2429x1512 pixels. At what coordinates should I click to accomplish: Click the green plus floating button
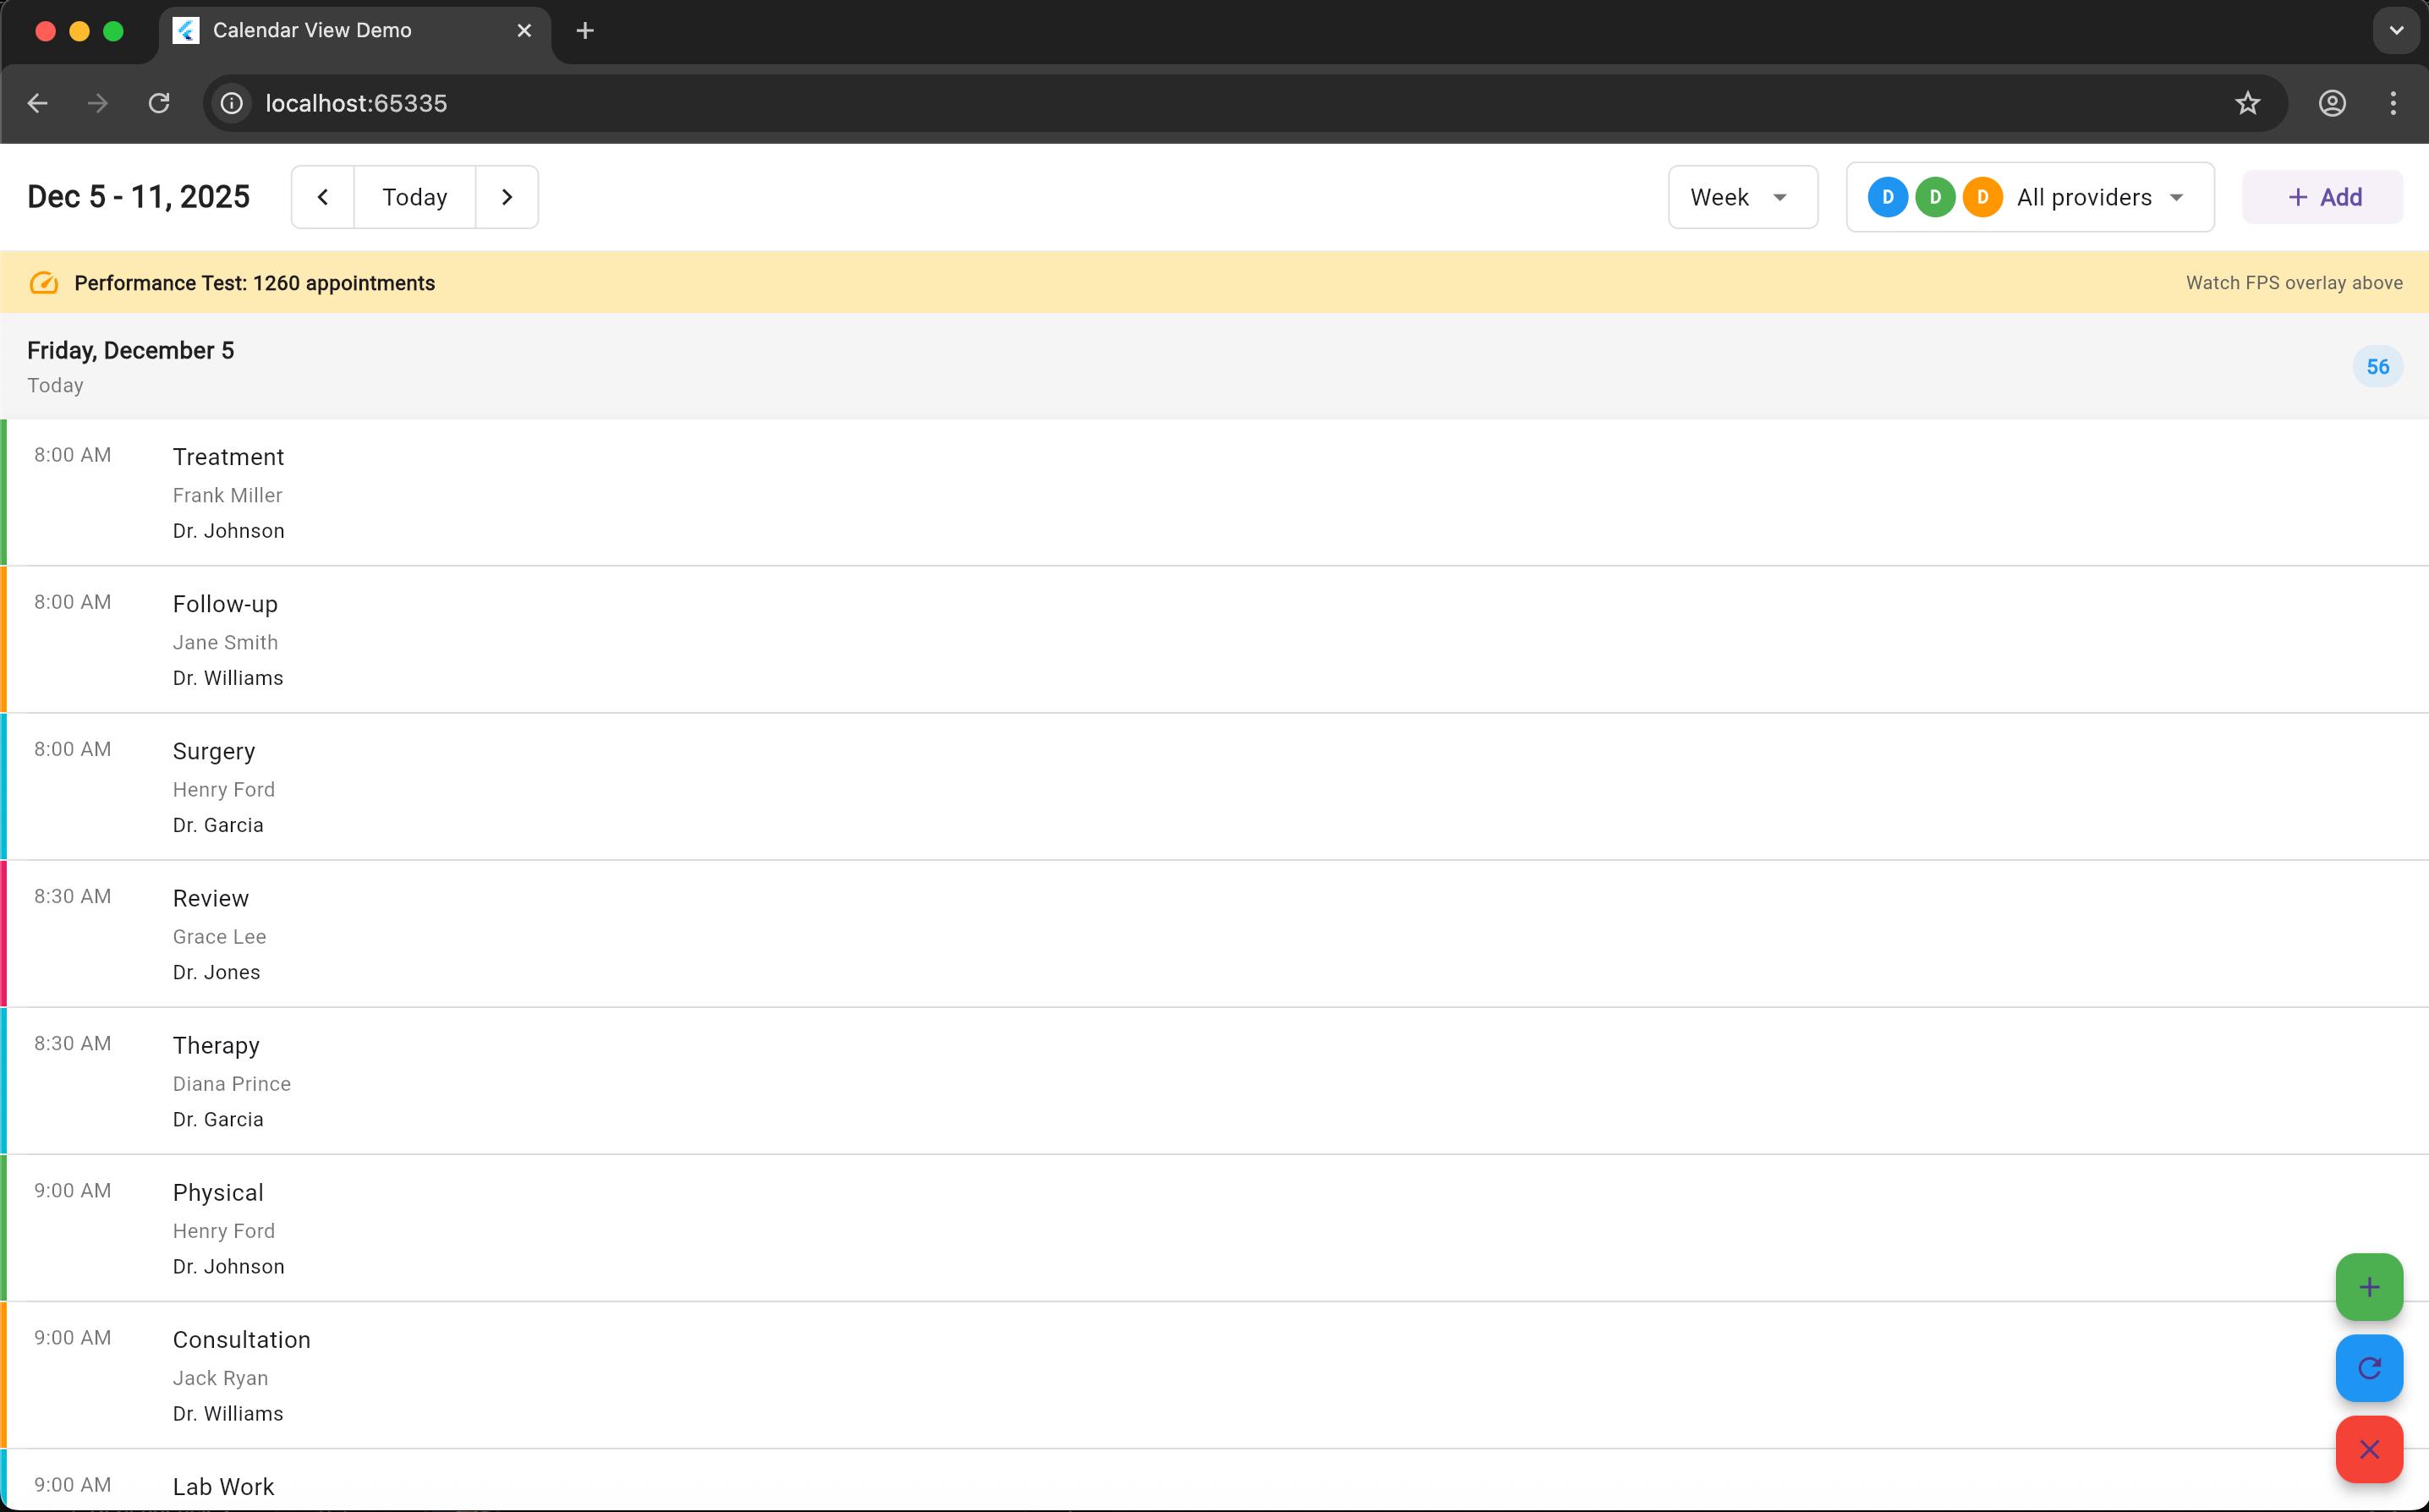2368,1287
